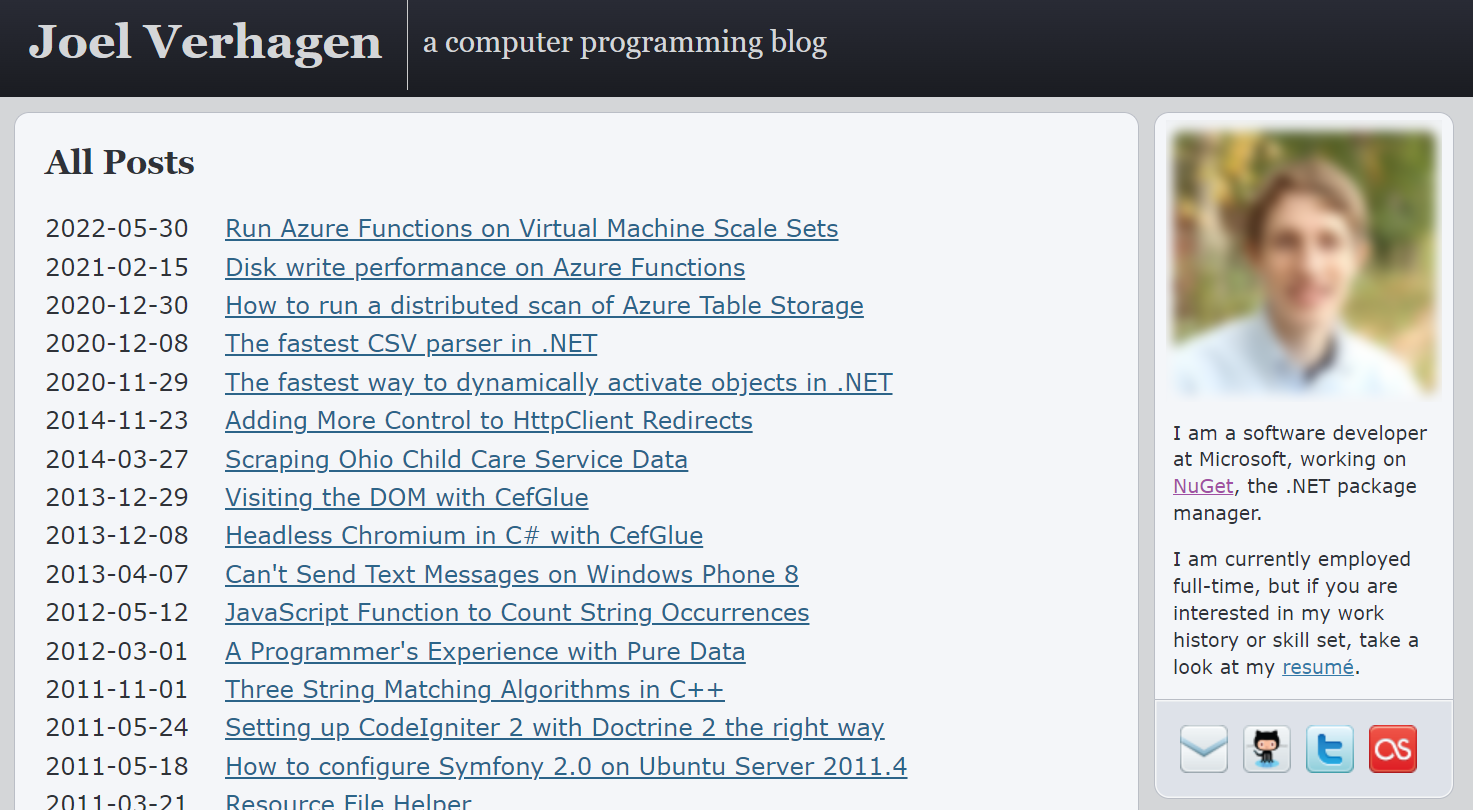Open Visiting the DOM with CefGlue
This screenshot has height=810, width=1473.
pyautogui.click(x=406, y=498)
